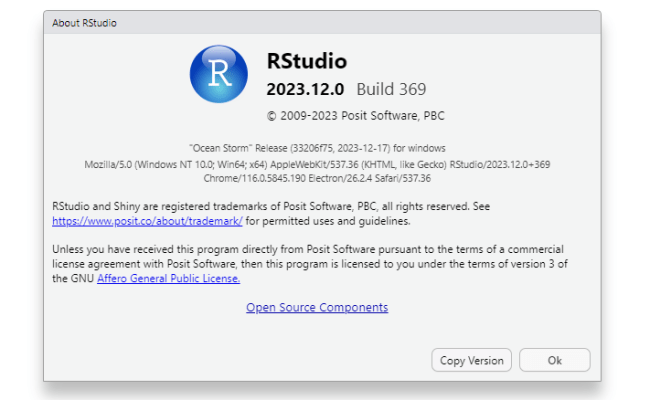
Task: Open the Open Source Components link
Action: [x=317, y=307]
